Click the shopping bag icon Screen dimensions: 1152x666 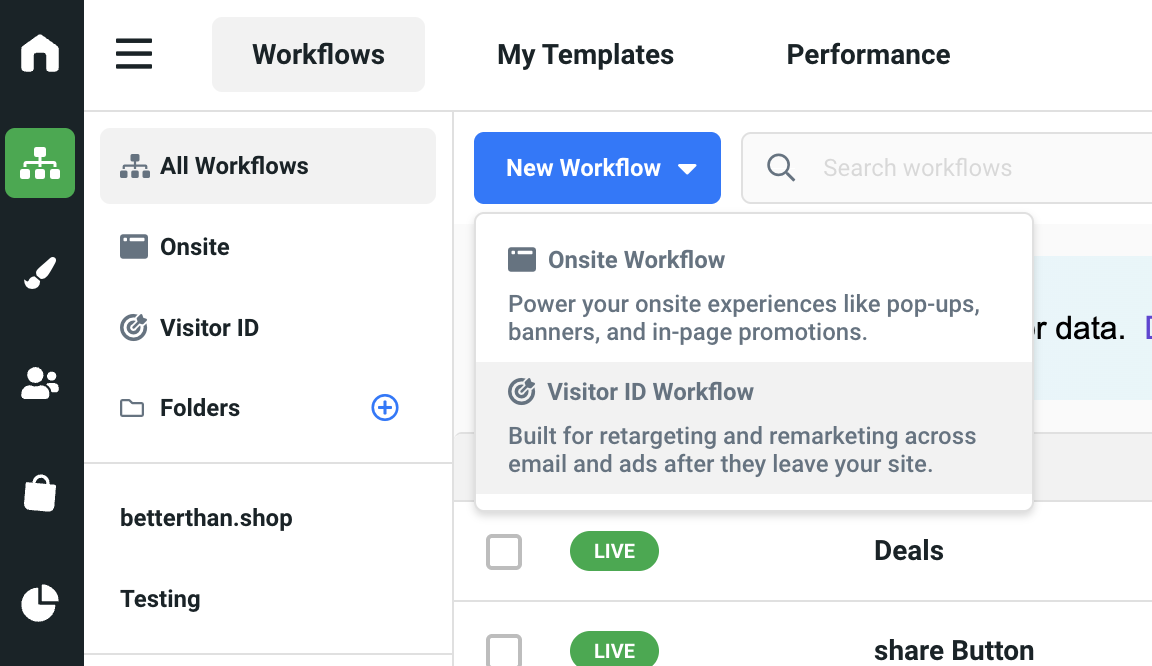point(40,493)
